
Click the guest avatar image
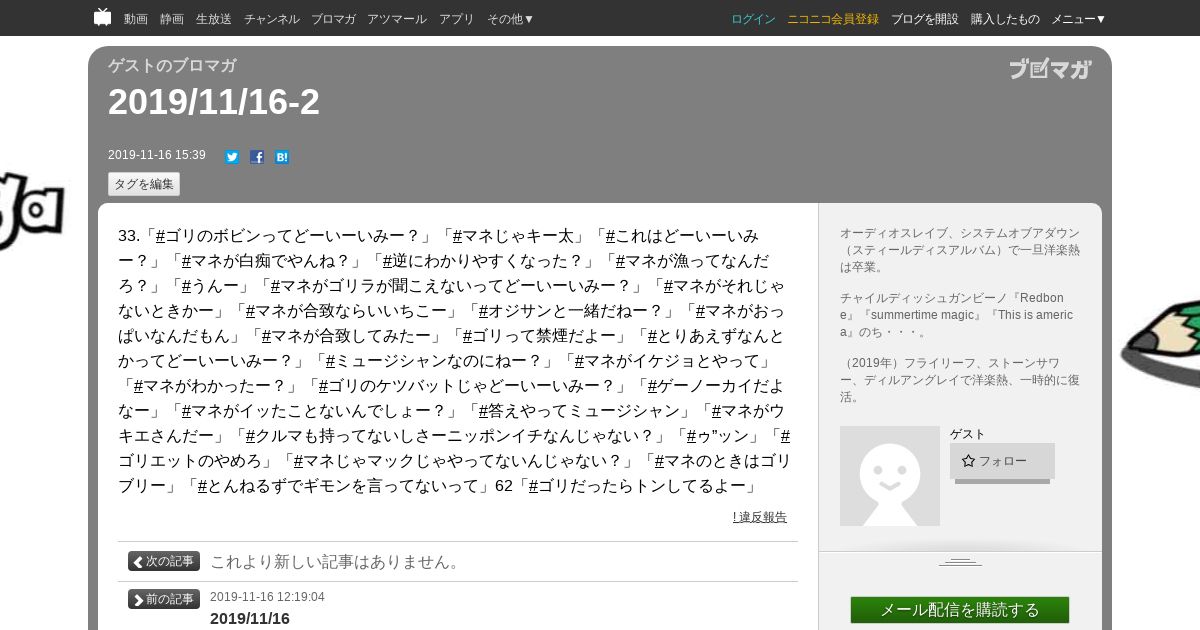890,476
